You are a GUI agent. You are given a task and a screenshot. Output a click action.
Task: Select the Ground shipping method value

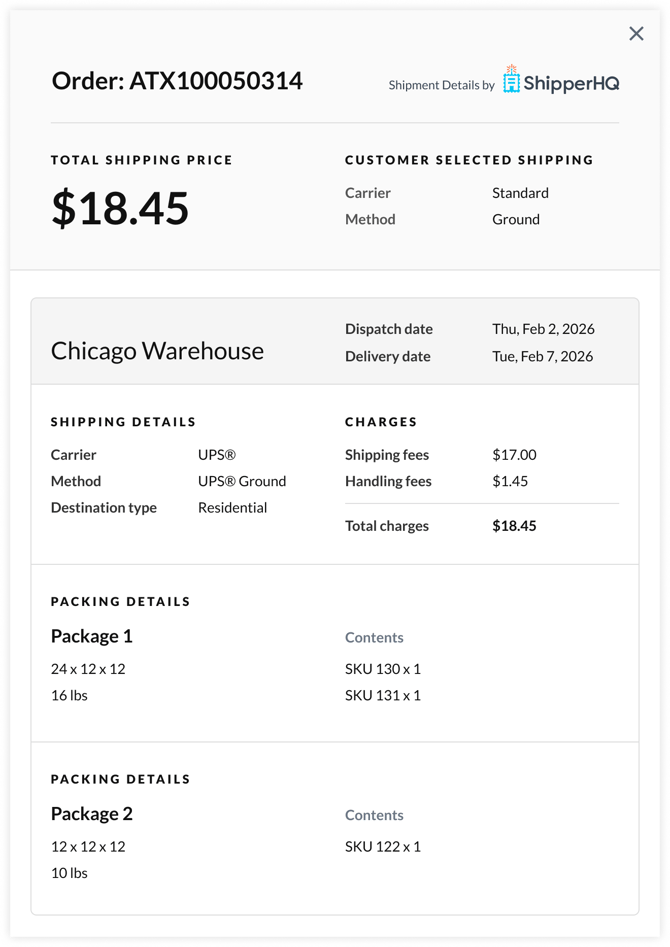pos(516,219)
